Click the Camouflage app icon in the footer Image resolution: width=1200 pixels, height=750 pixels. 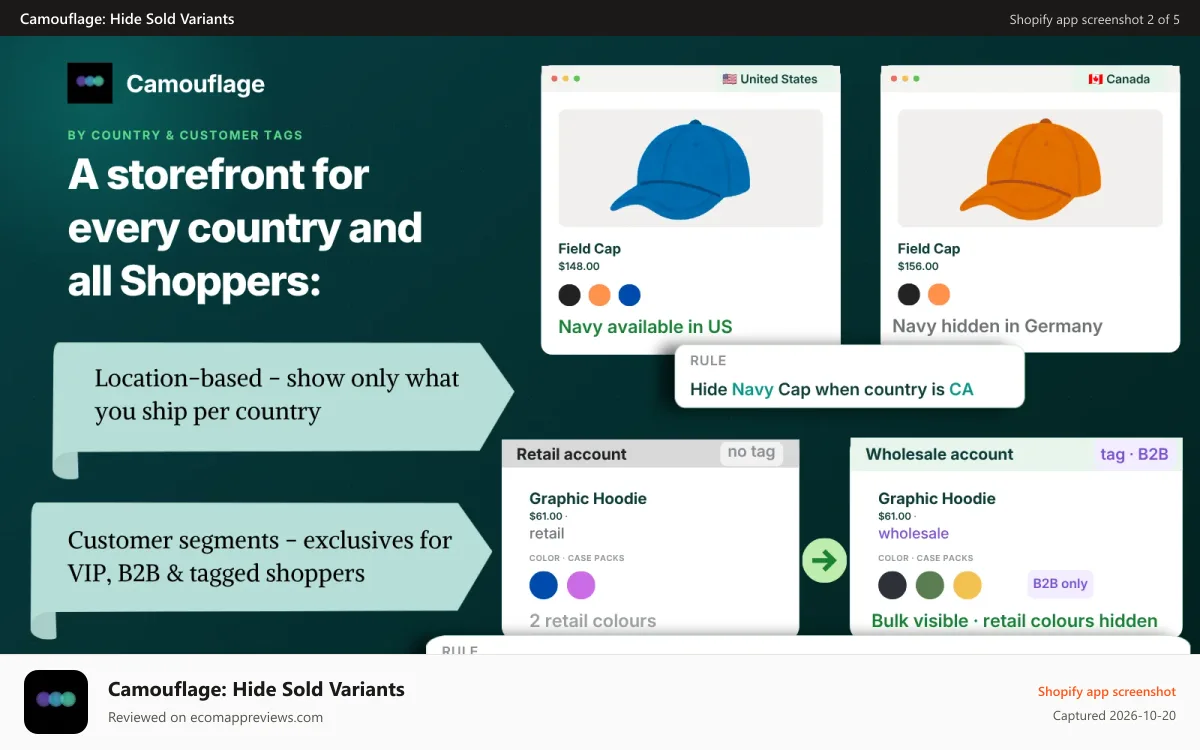pyautogui.click(x=56, y=702)
